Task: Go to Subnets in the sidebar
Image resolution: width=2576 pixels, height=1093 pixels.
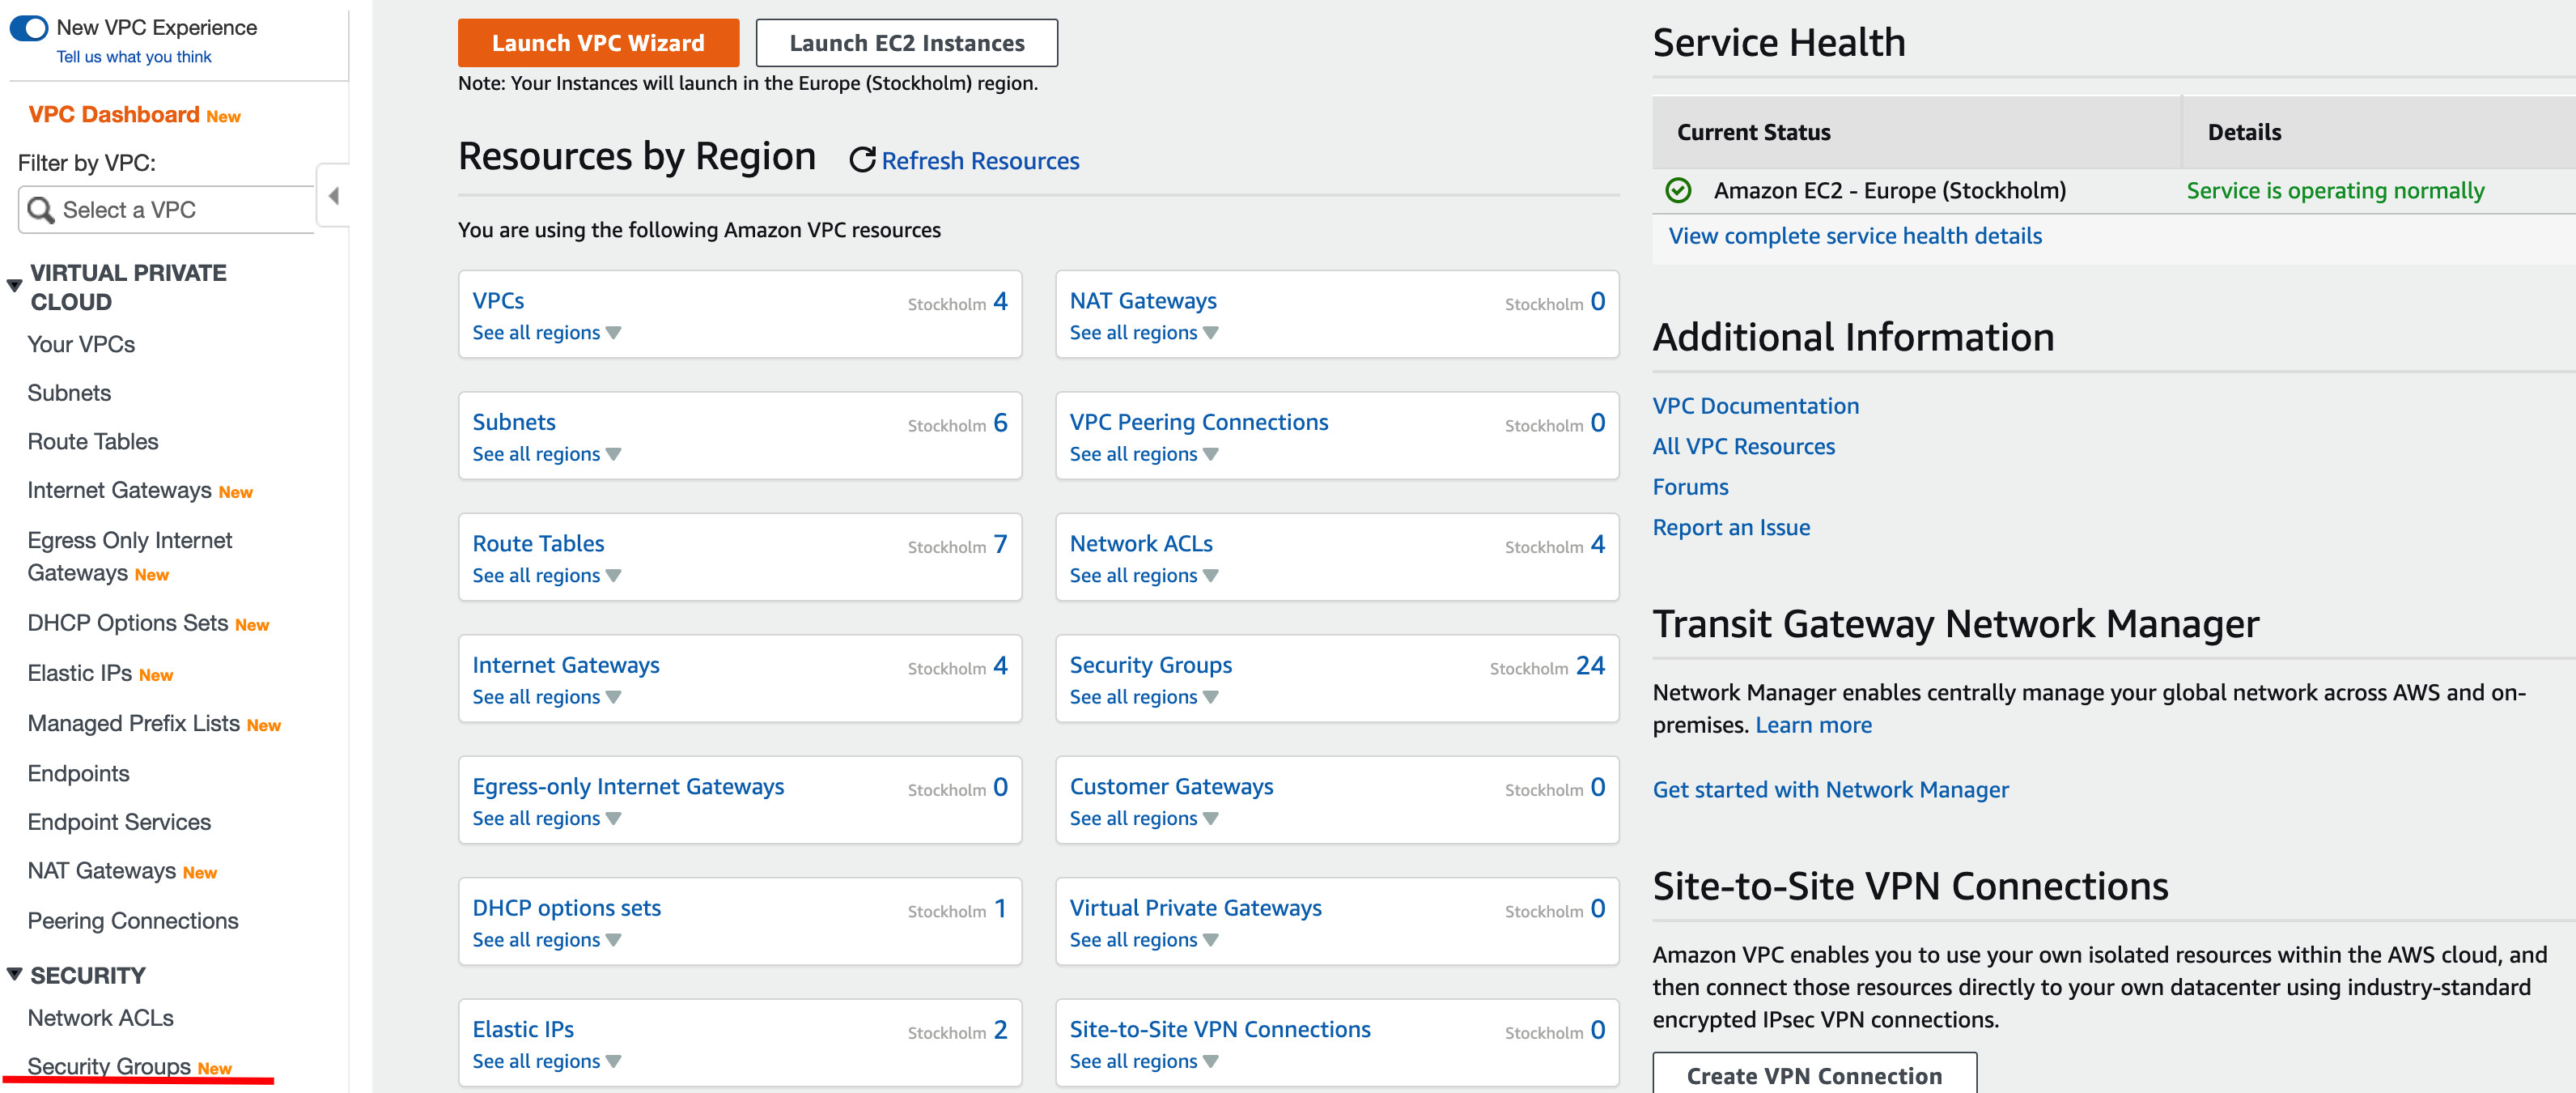Action: (69, 393)
